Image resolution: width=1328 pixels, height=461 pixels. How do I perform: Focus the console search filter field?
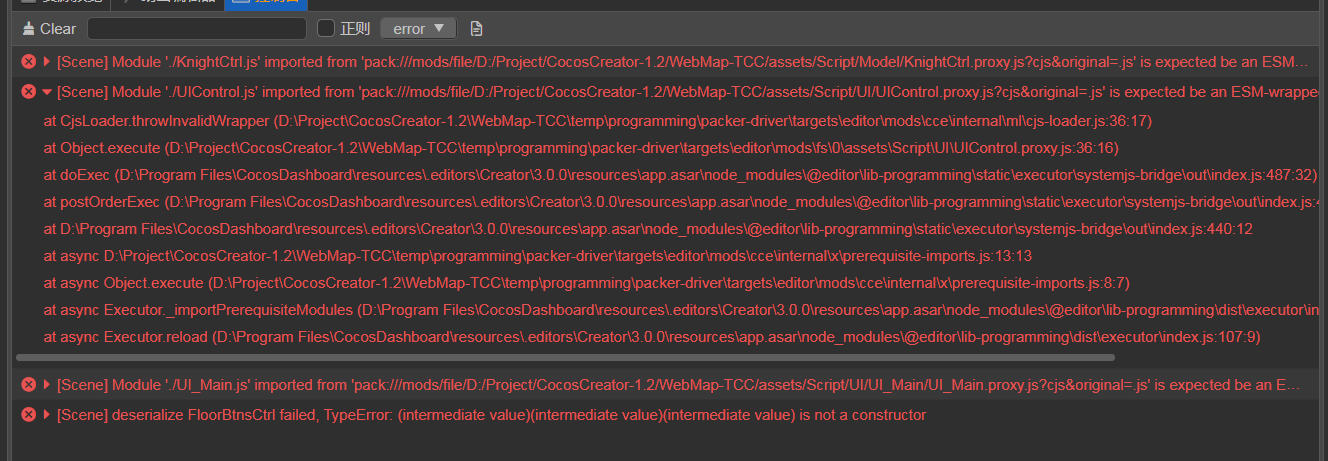coord(197,29)
